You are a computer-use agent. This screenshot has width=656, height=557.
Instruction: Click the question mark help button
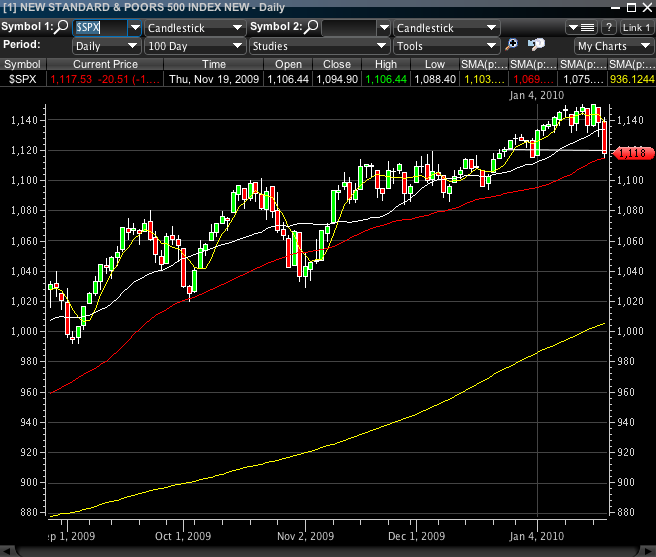608,27
